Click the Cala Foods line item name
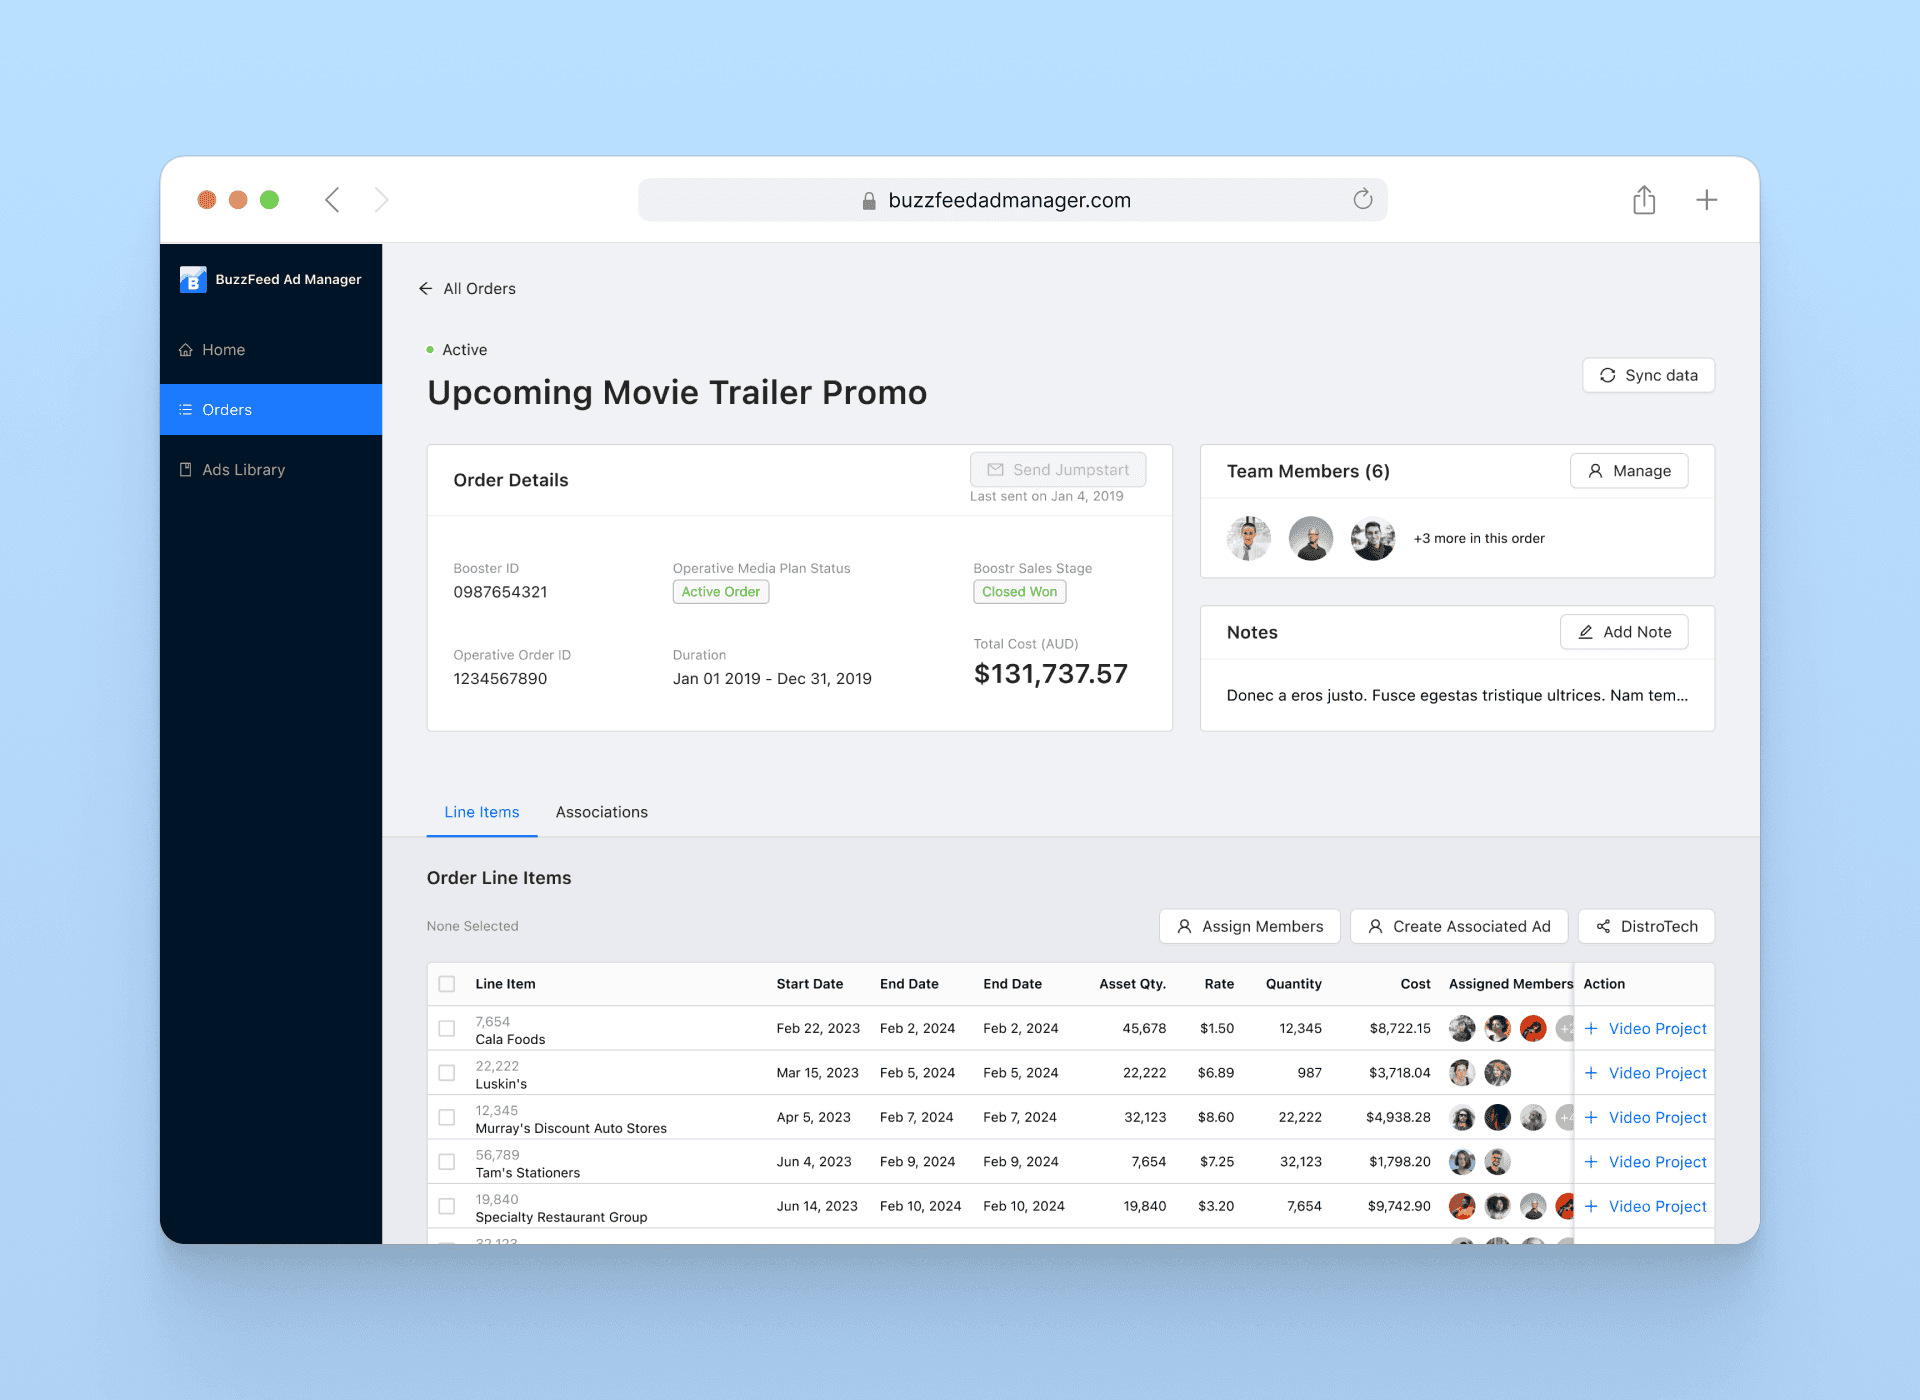 (x=511, y=1040)
